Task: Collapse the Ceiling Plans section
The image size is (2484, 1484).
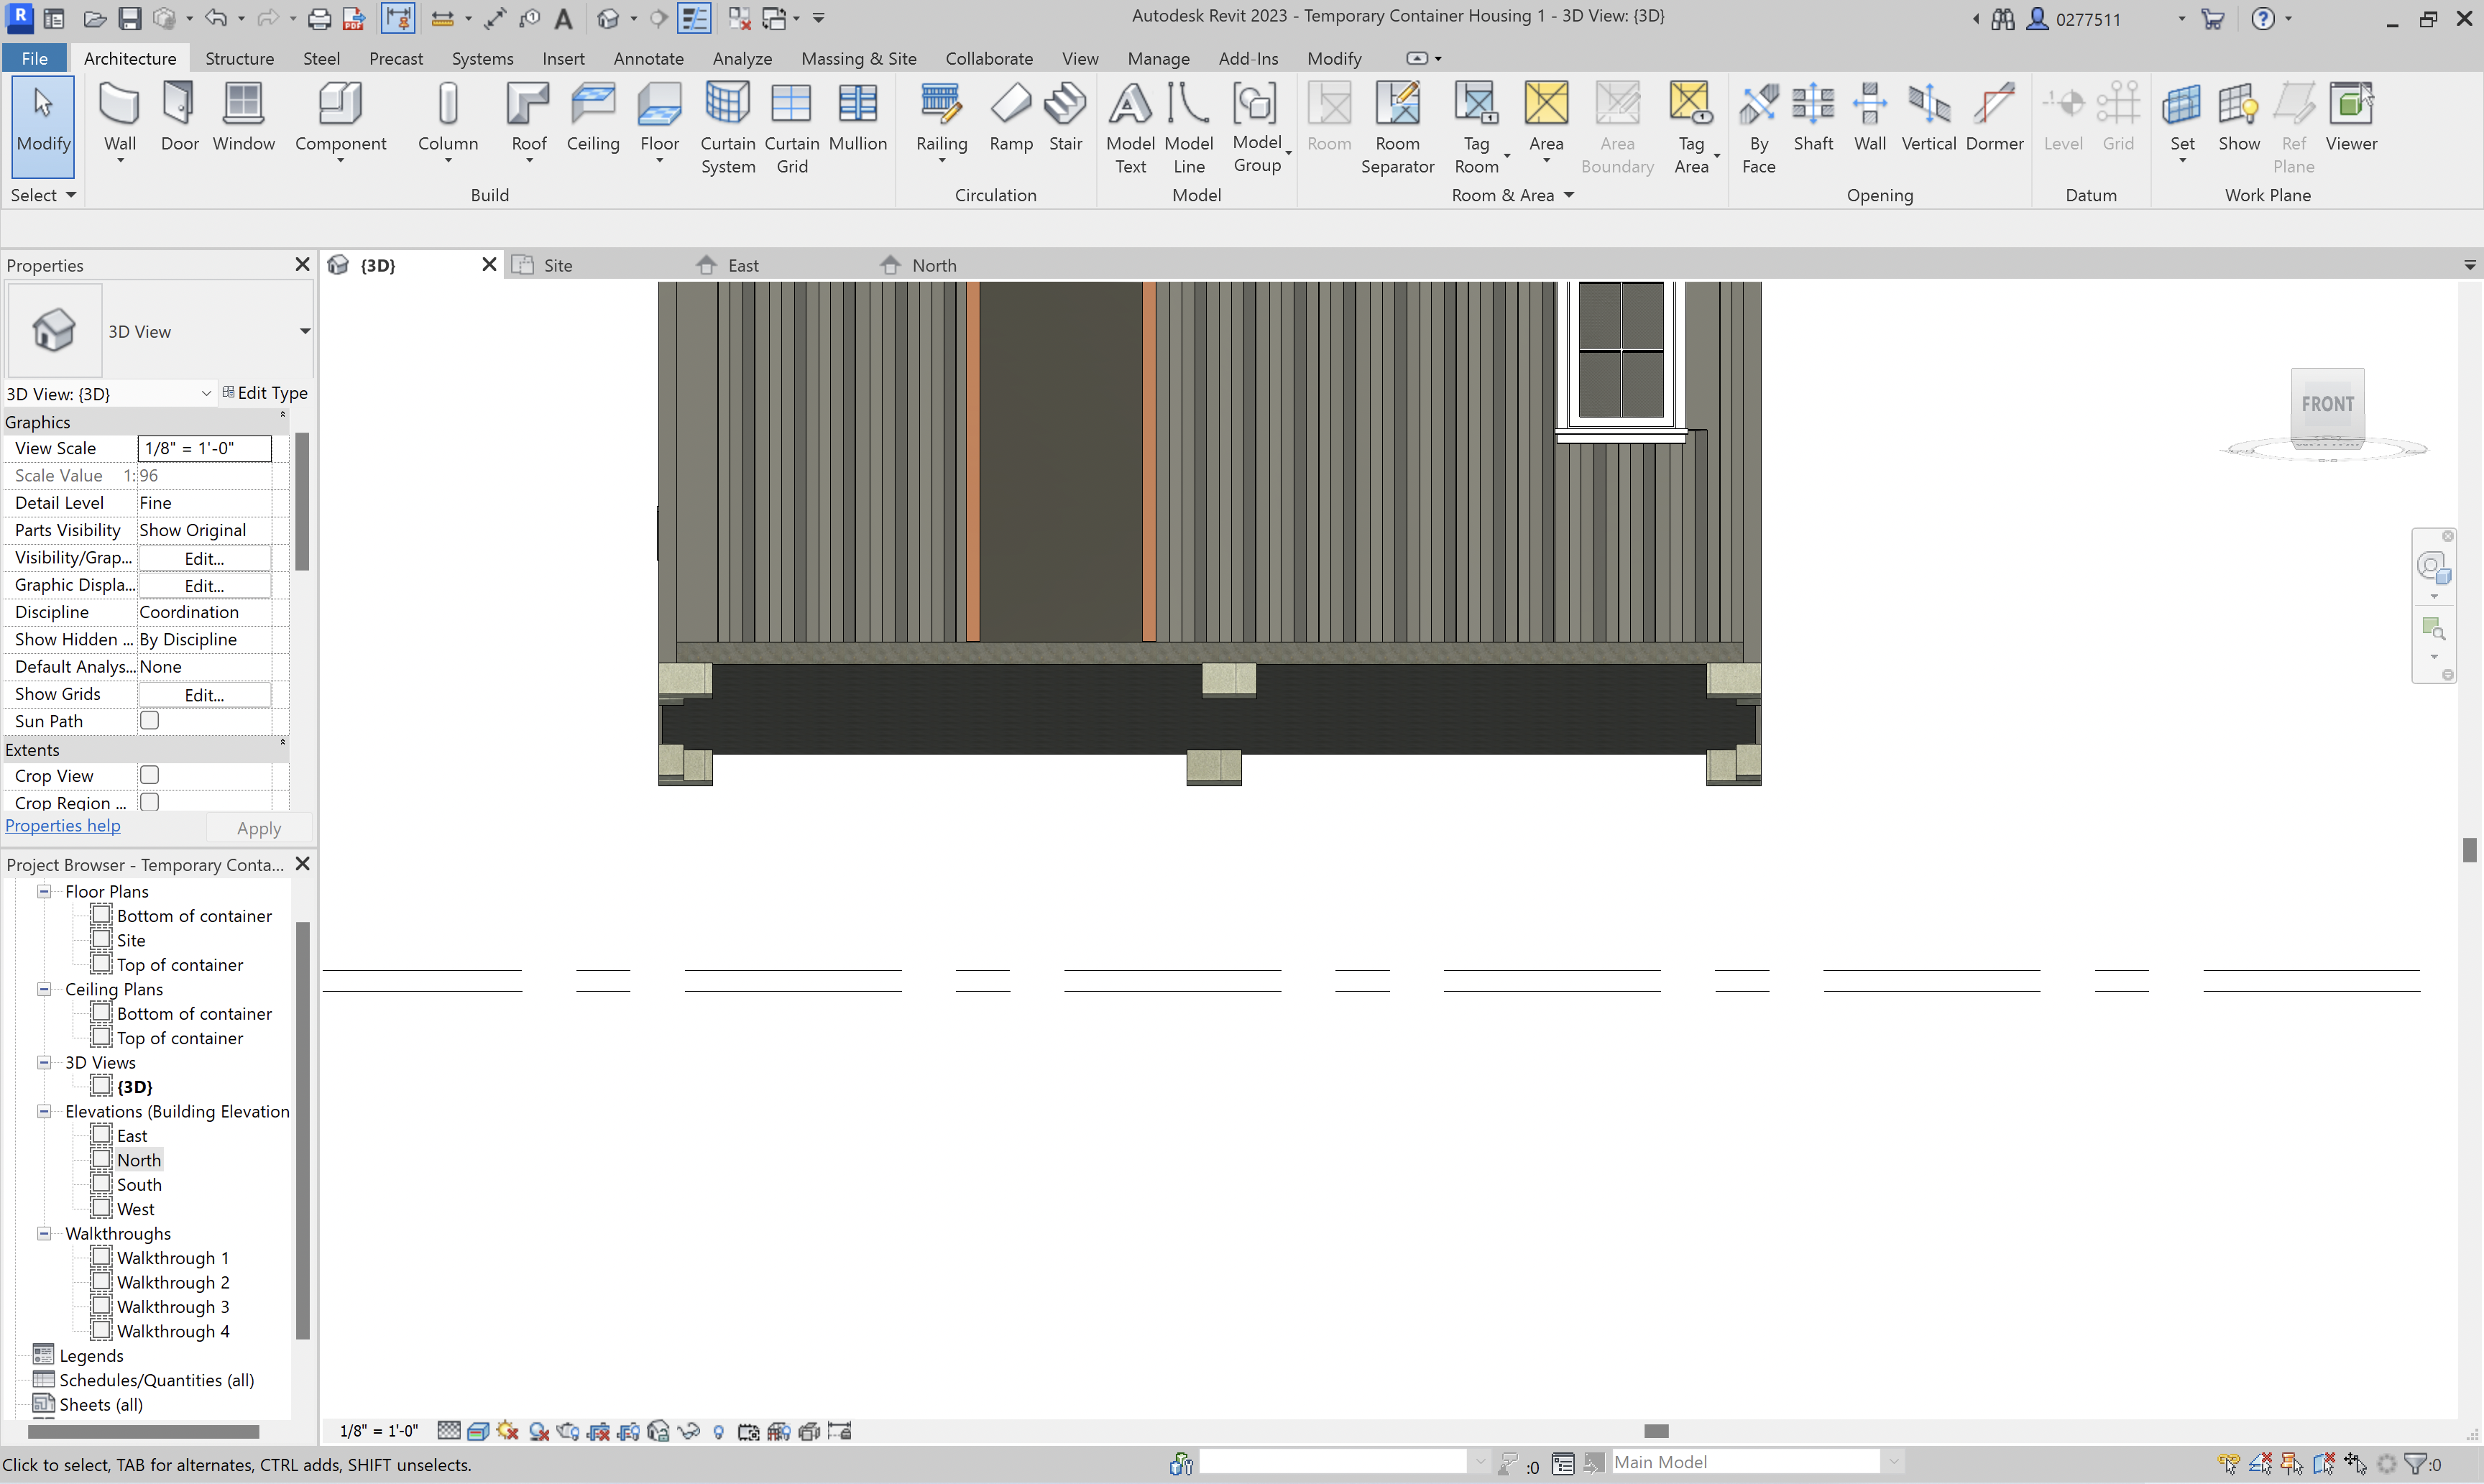Action: click(42, 990)
